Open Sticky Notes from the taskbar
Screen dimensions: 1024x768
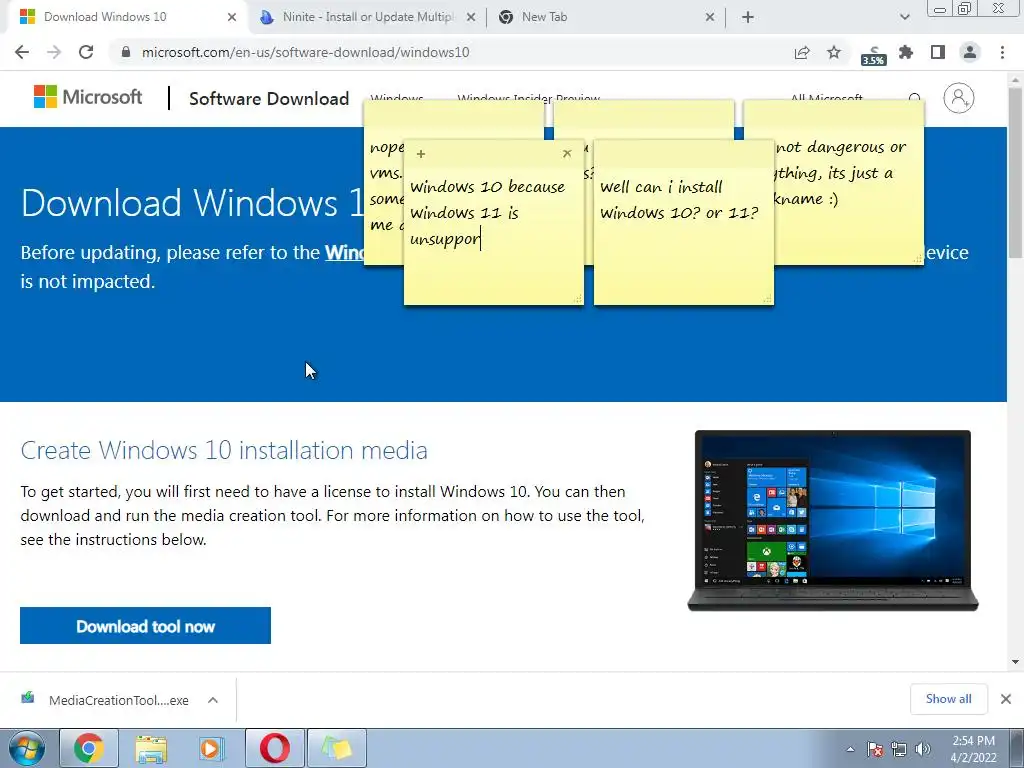[336, 748]
